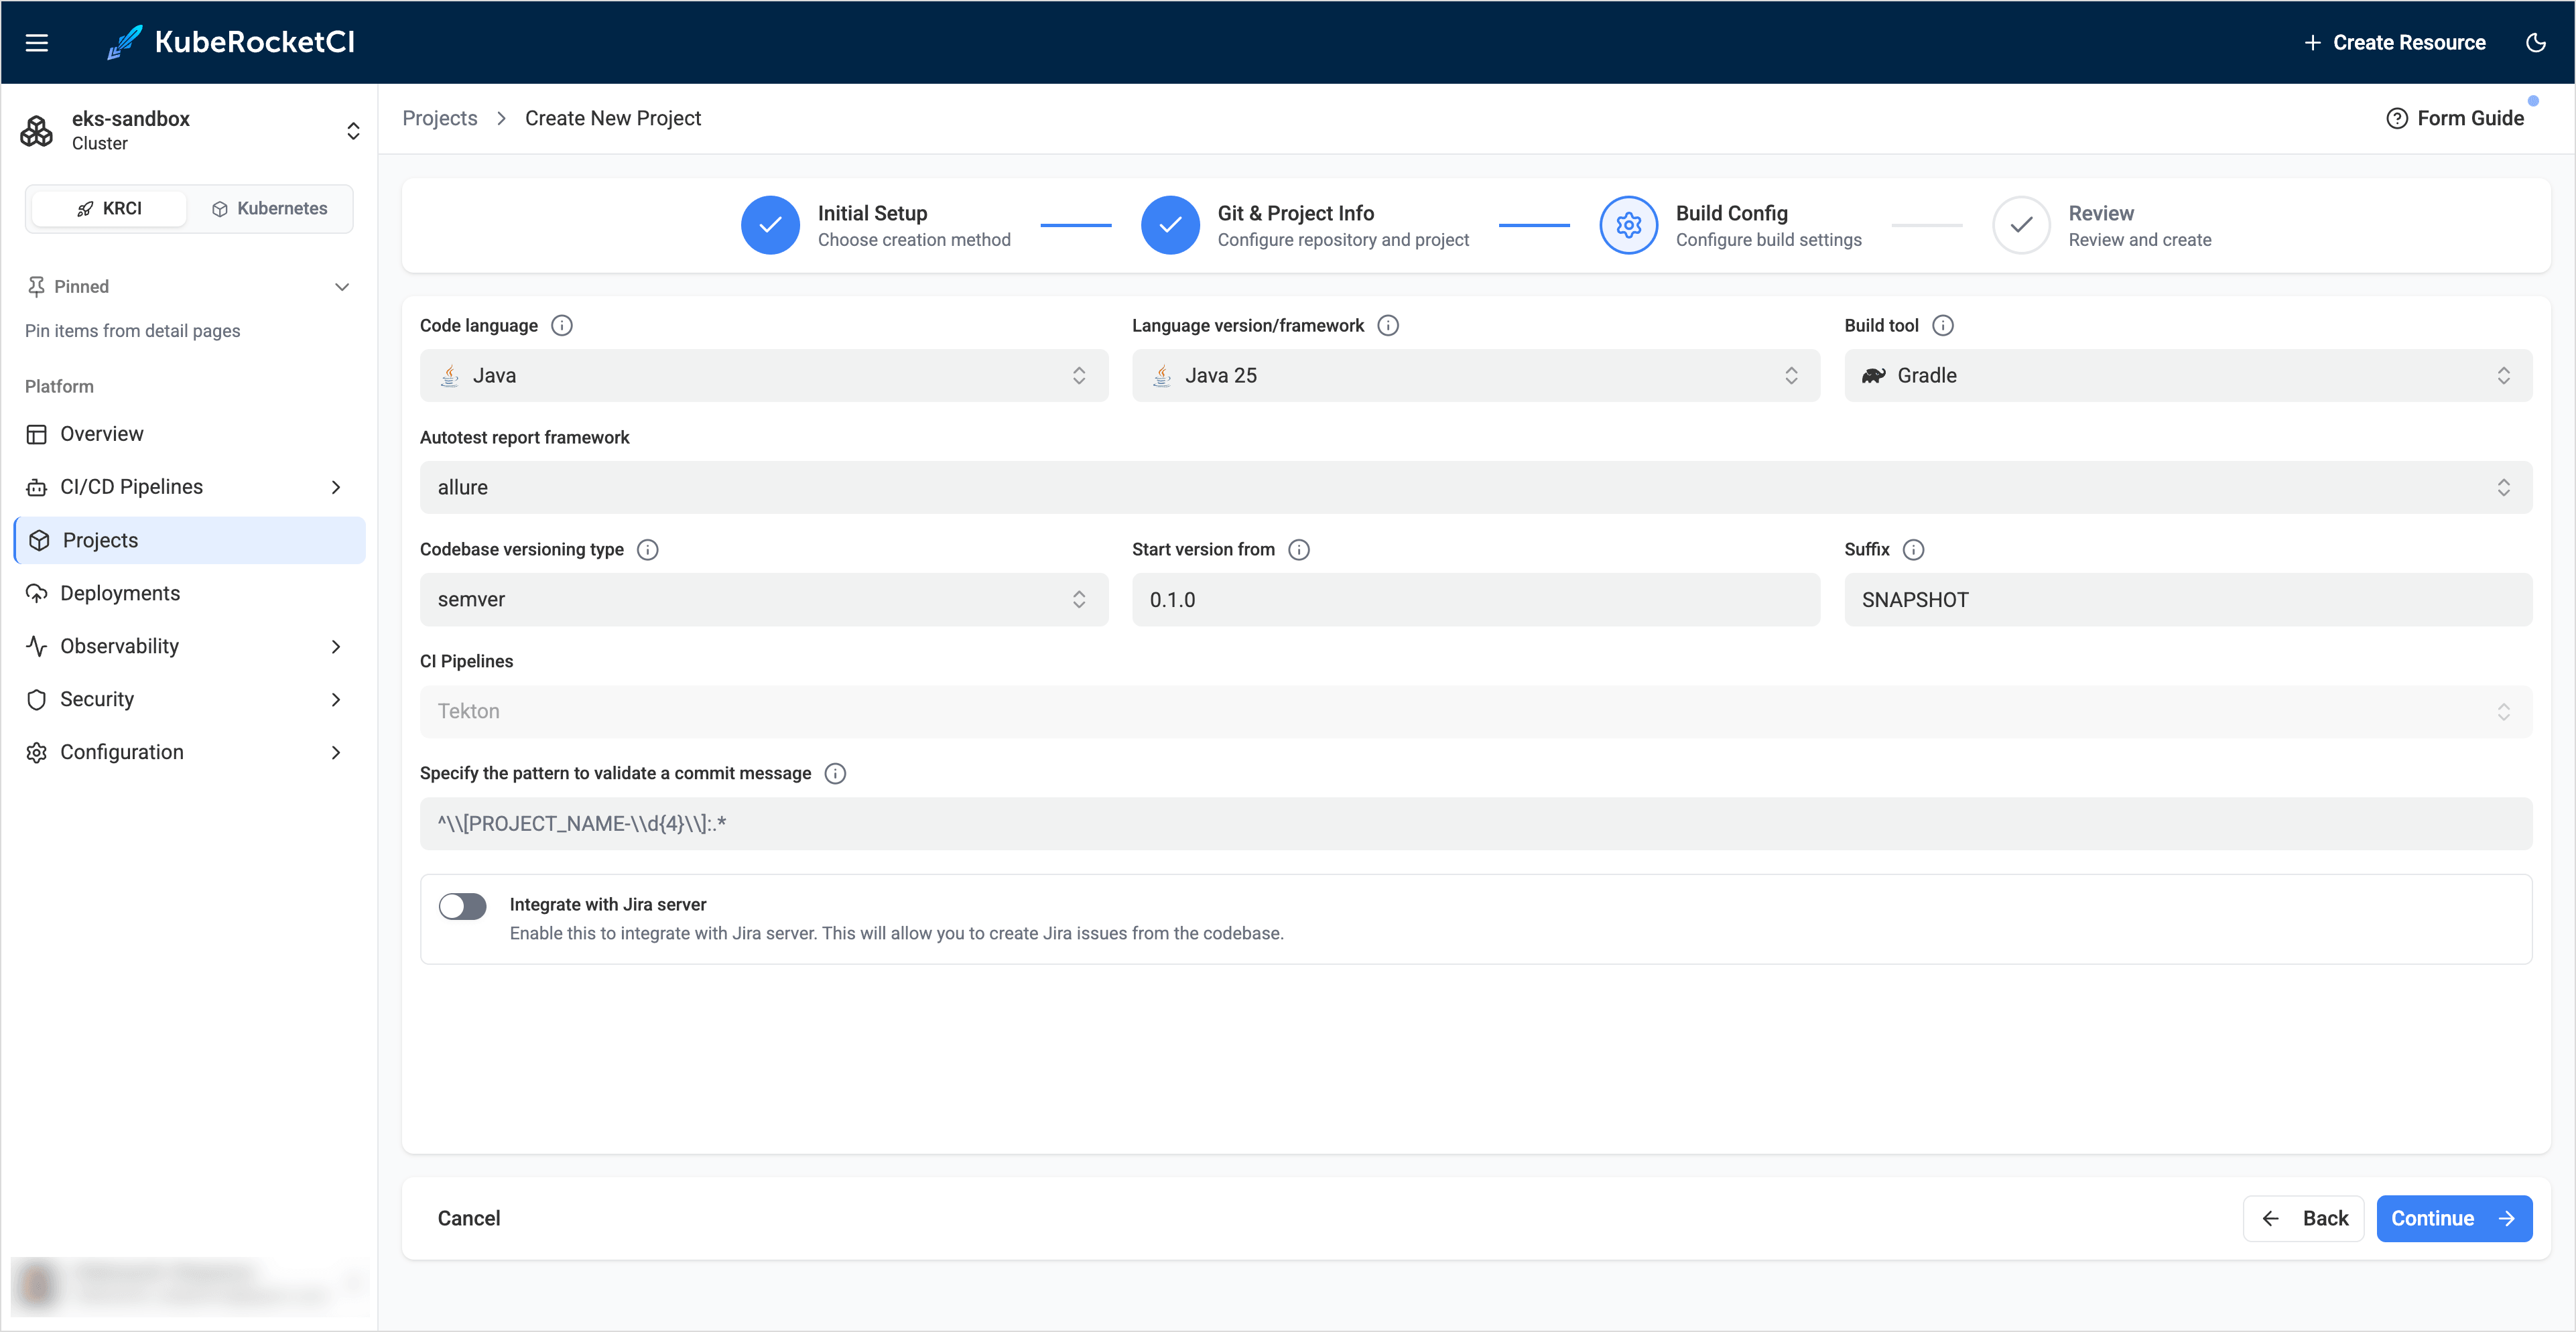Expand the Observability chevron
The width and height of the screenshot is (2576, 1332).
pyautogui.click(x=336, y=646)
